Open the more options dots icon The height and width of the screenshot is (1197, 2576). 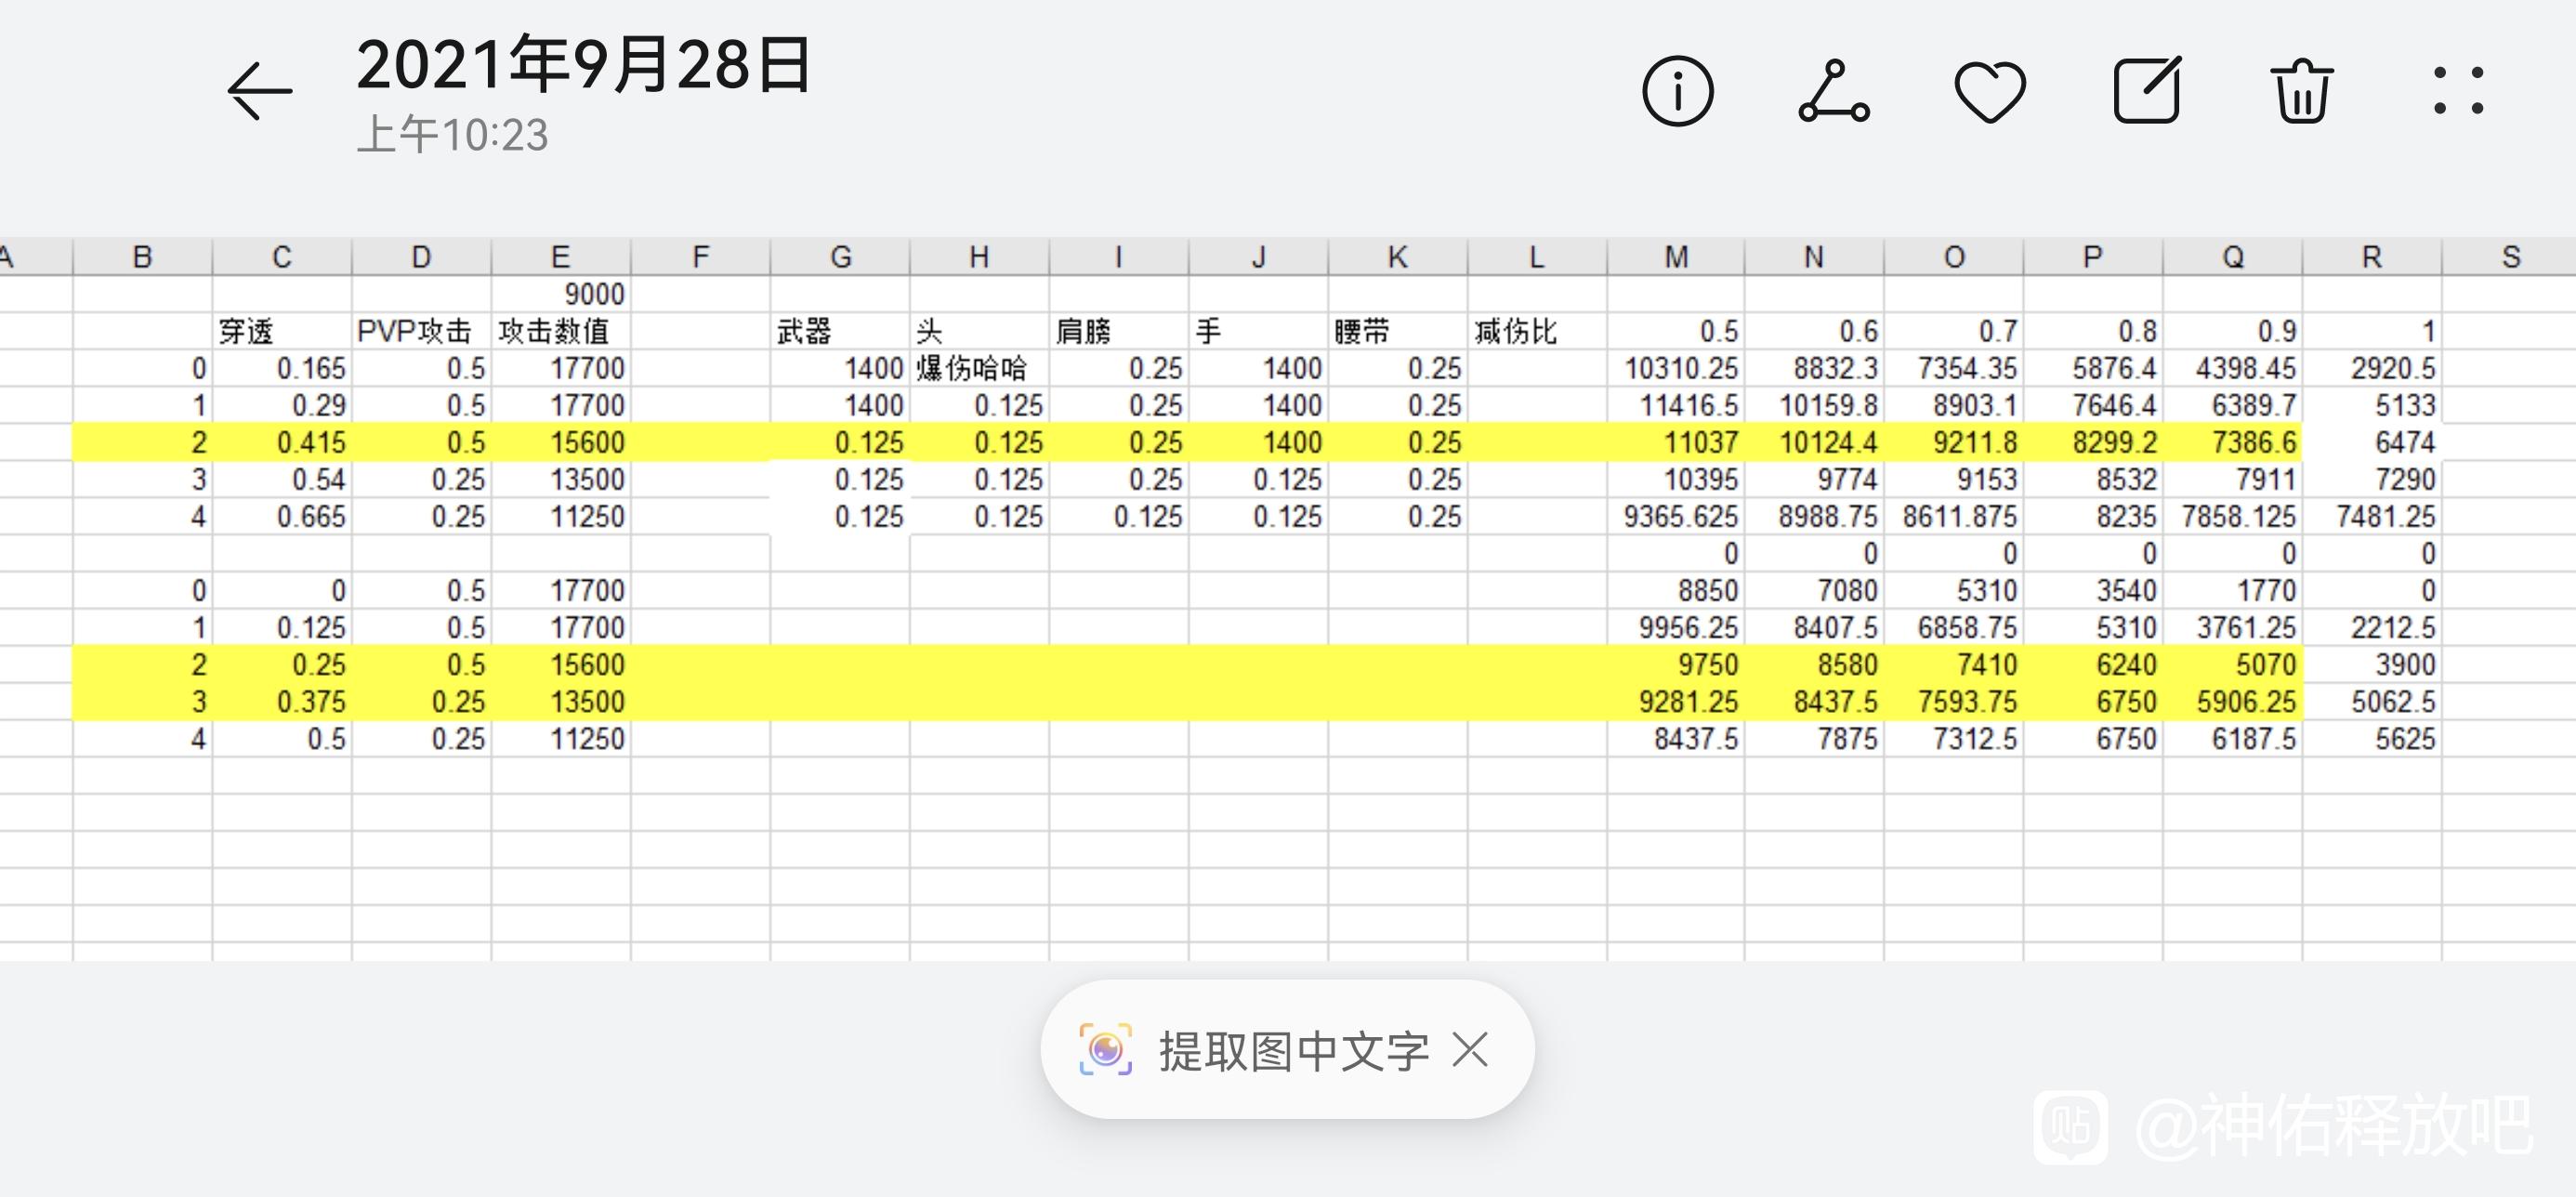[x=2458, y=91]
